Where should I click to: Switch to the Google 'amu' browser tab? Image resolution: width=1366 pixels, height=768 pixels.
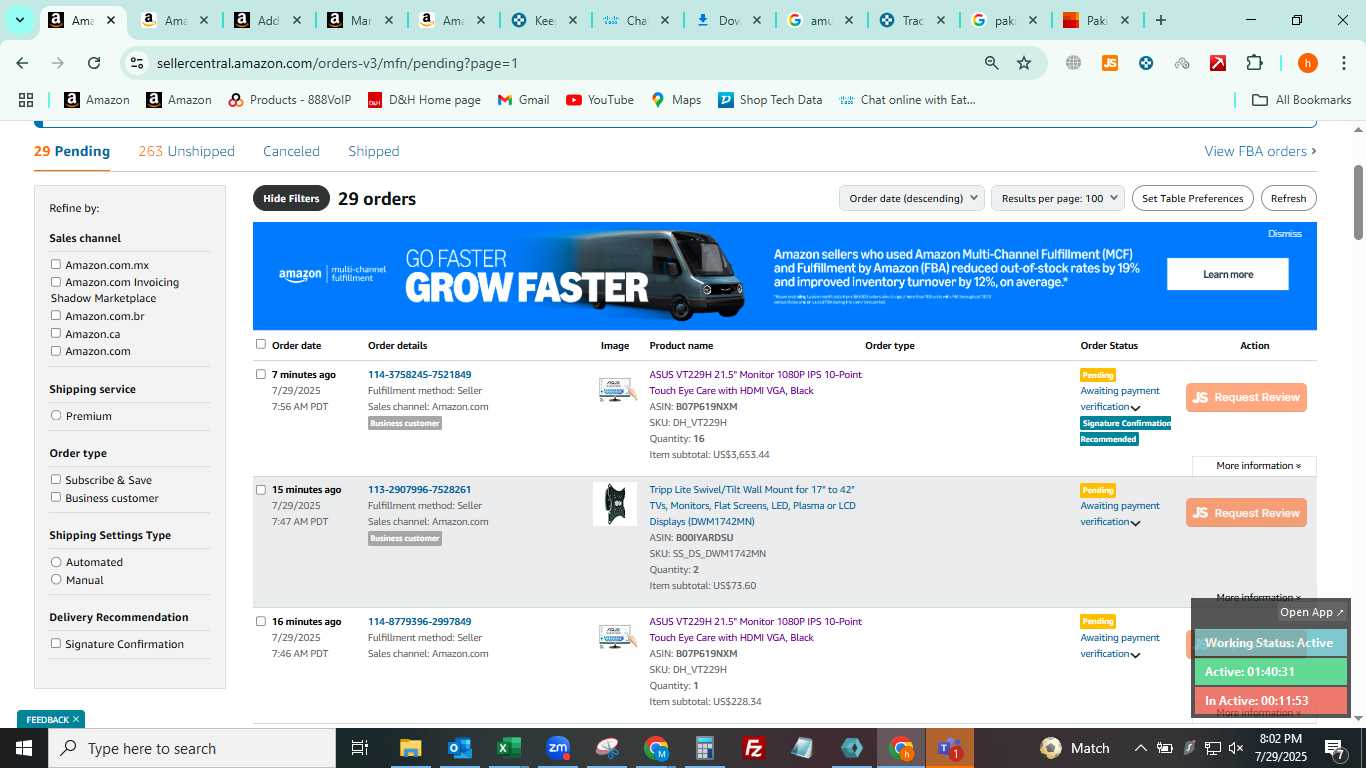tap(819, 20)
